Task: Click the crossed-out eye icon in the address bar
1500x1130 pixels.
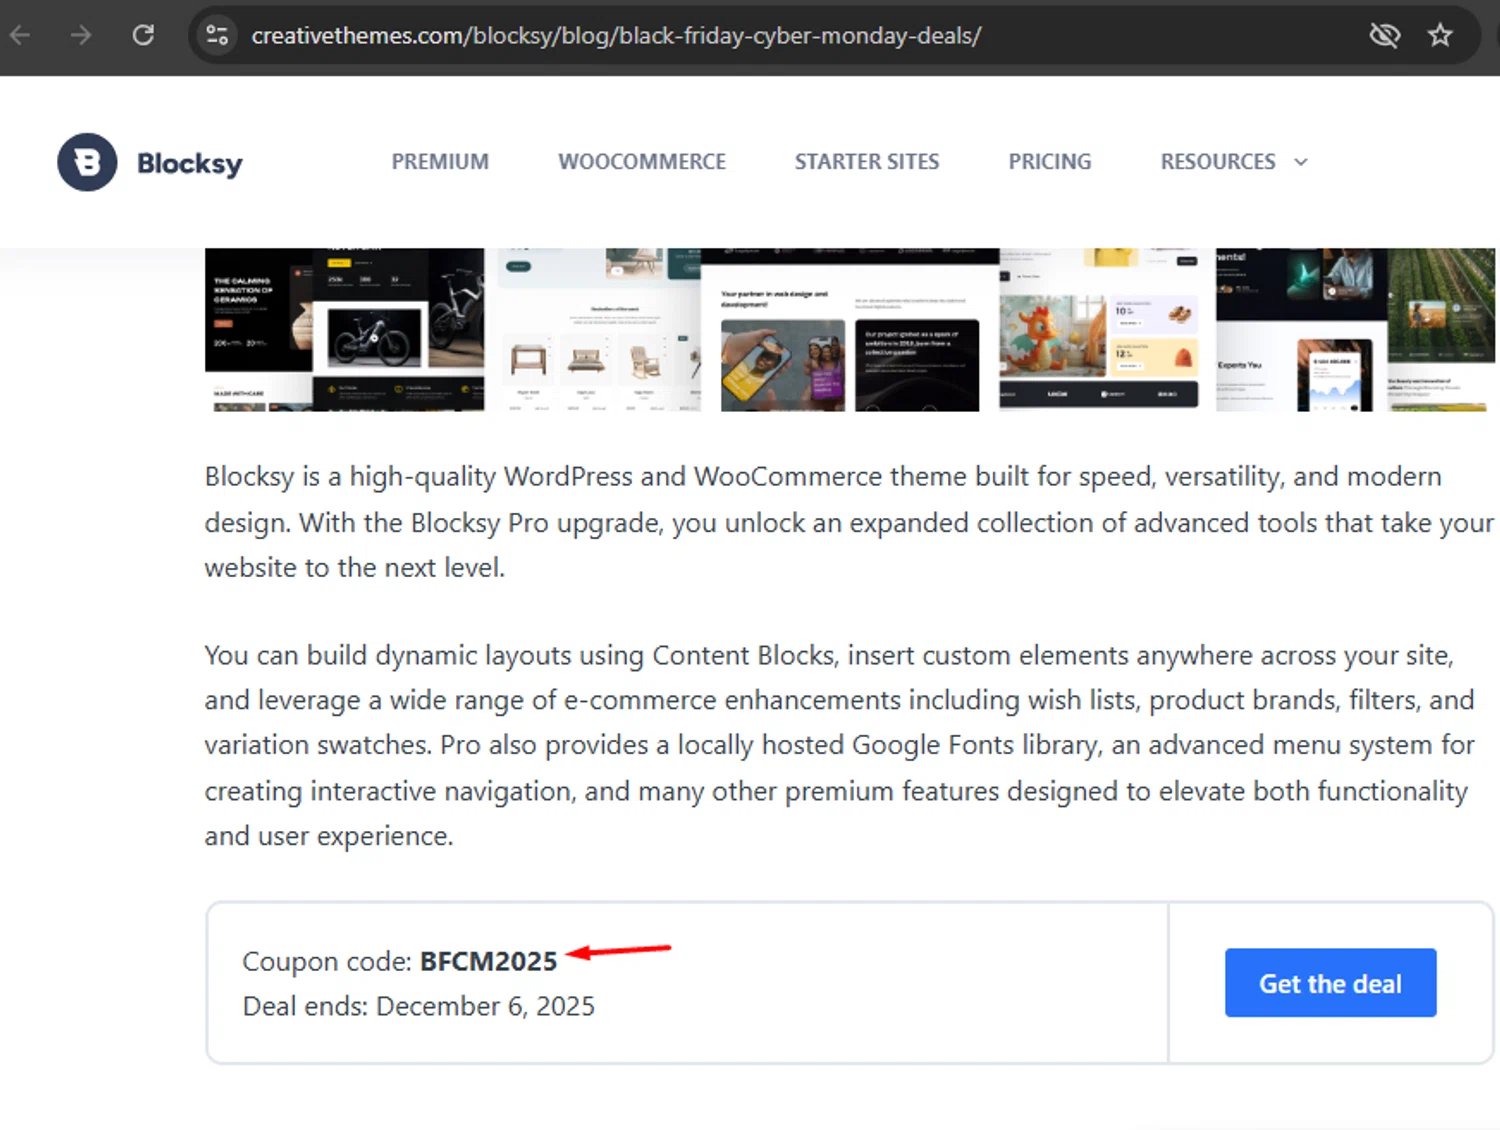Action: coord(1385,35)
